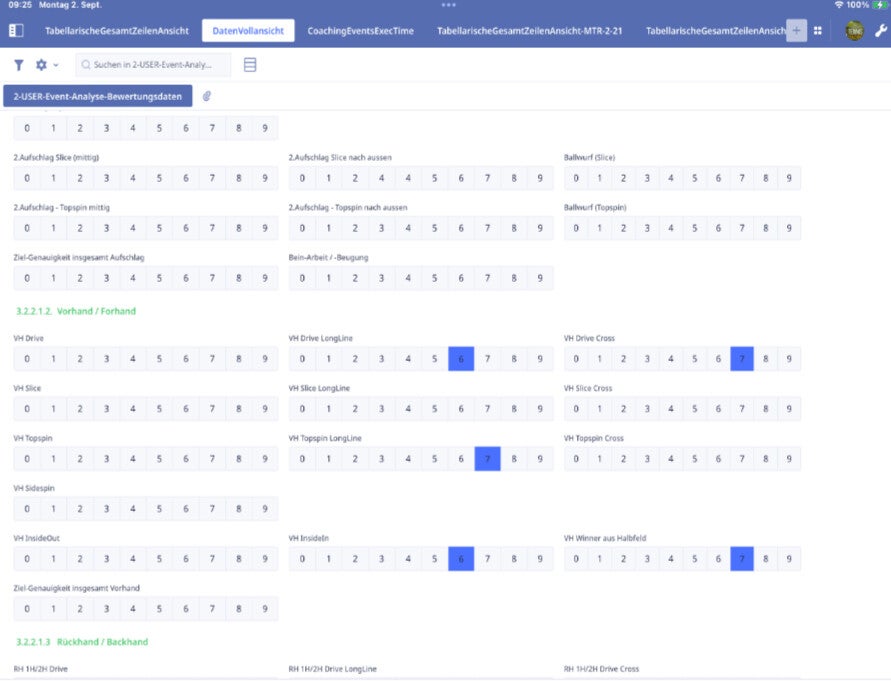Click the paperclip attachment icon
The height and width of the screenshot is (681, 891).
click(207, 96)
